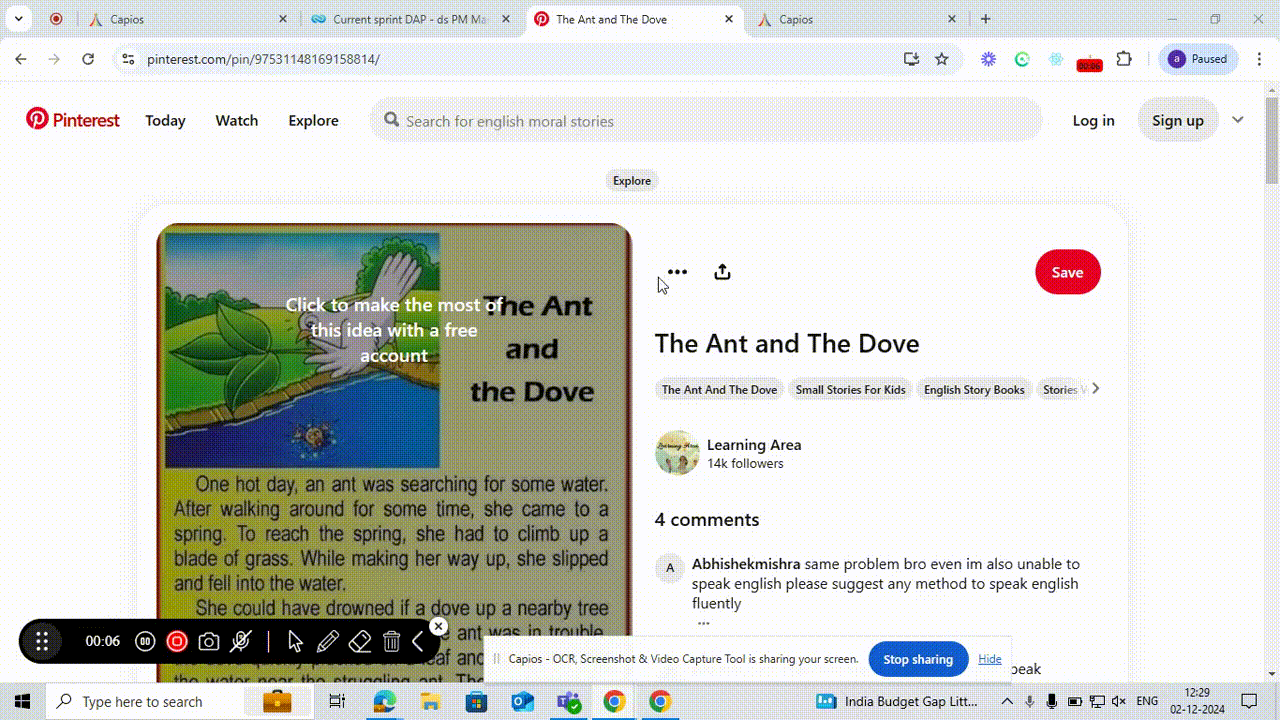This screenshot has width=1280, height=720.
Task: Click the Small Stories For Kids tag
Action: coord(851,389)
